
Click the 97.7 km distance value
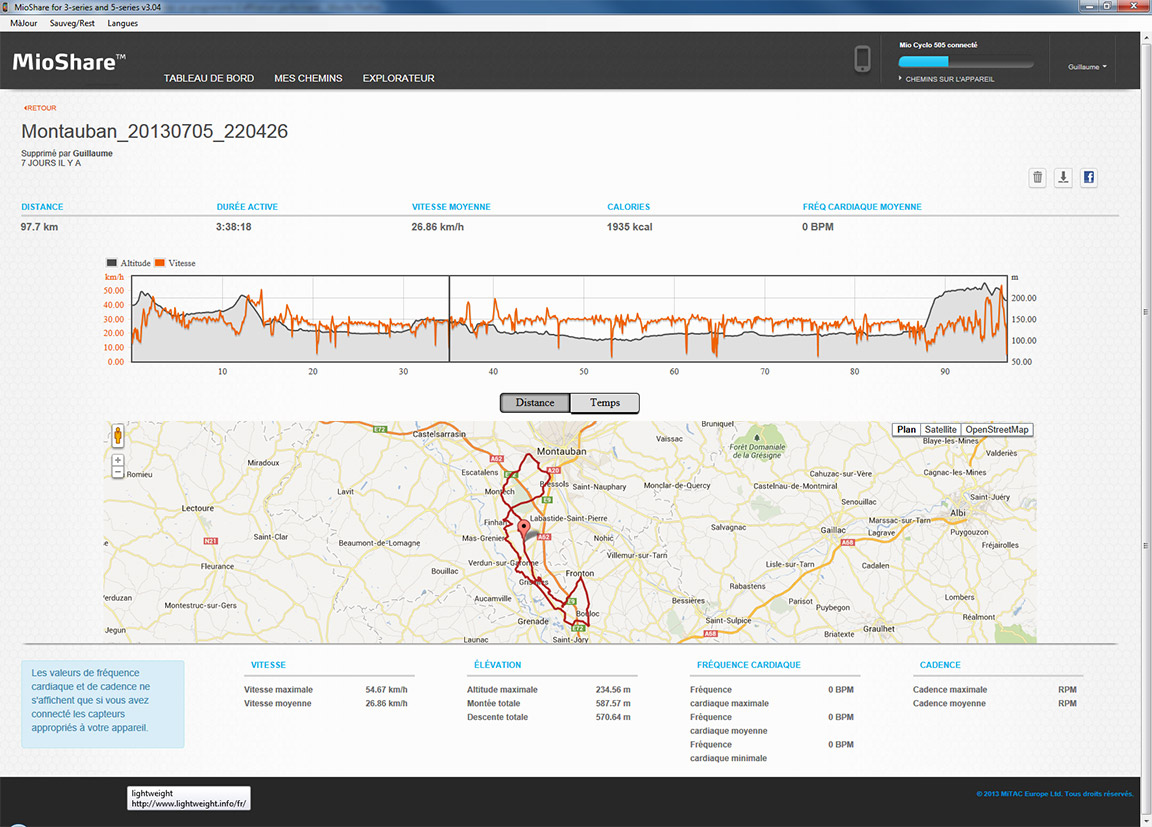(x=39, y=227)
